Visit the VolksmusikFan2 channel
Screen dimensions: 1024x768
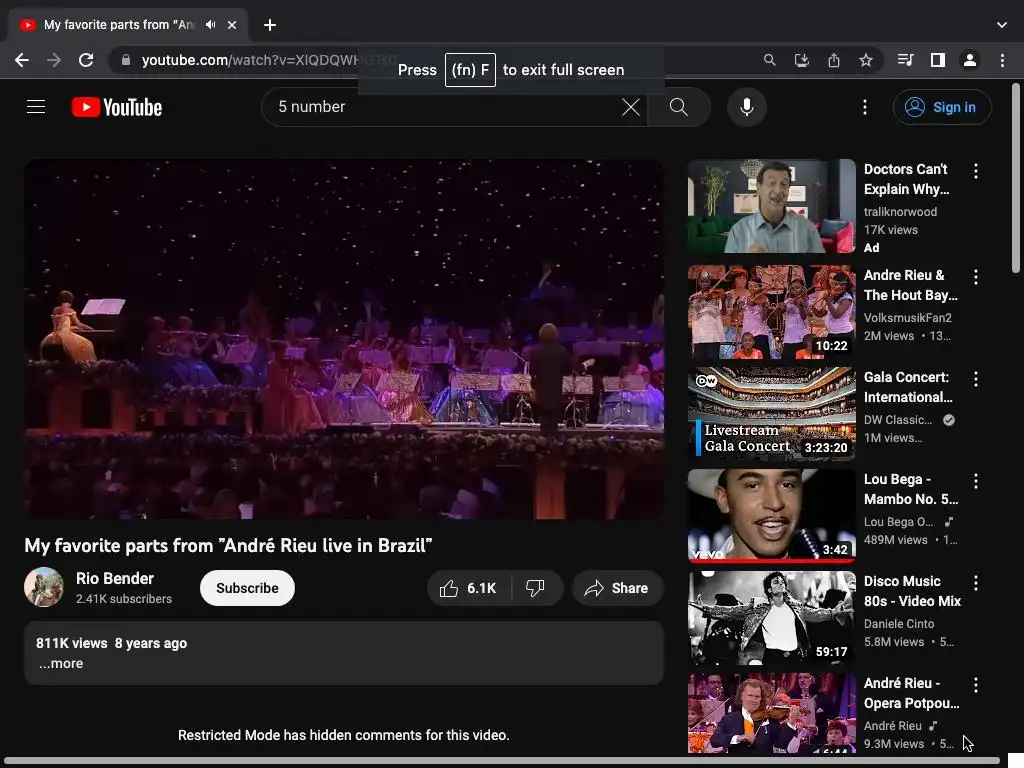tap(908, 318)
